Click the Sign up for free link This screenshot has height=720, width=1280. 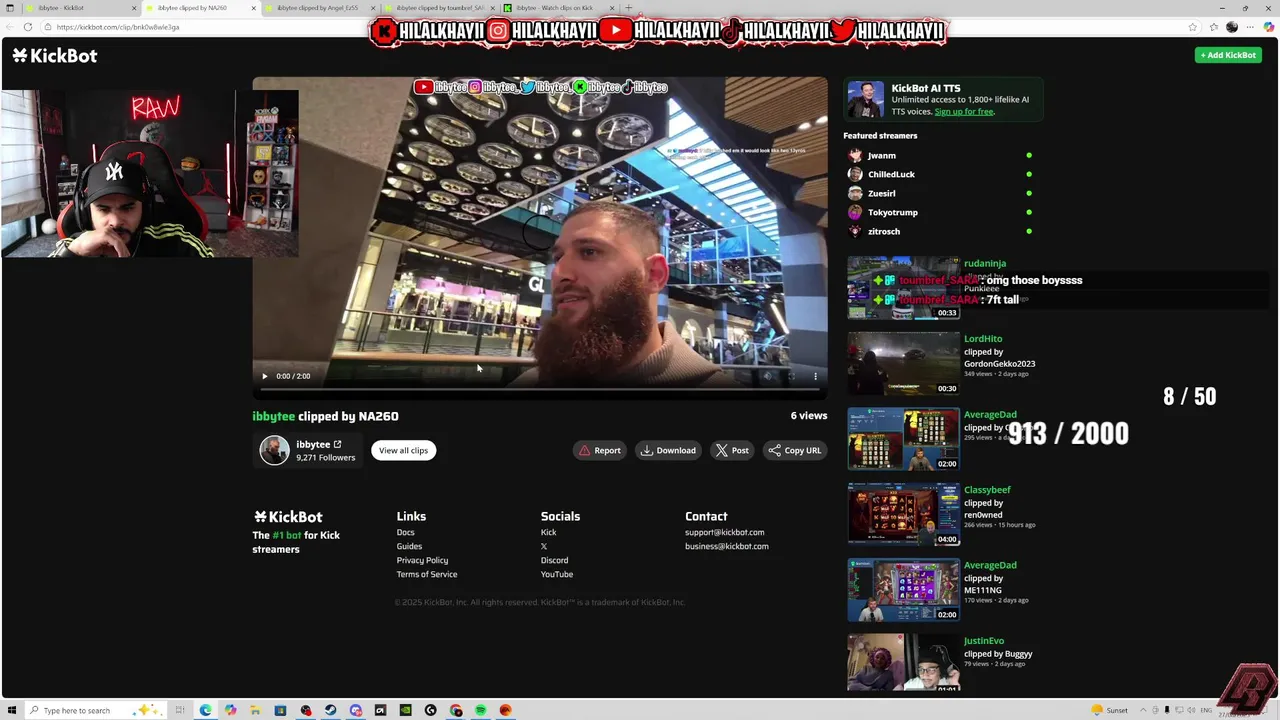pos(964,111)
